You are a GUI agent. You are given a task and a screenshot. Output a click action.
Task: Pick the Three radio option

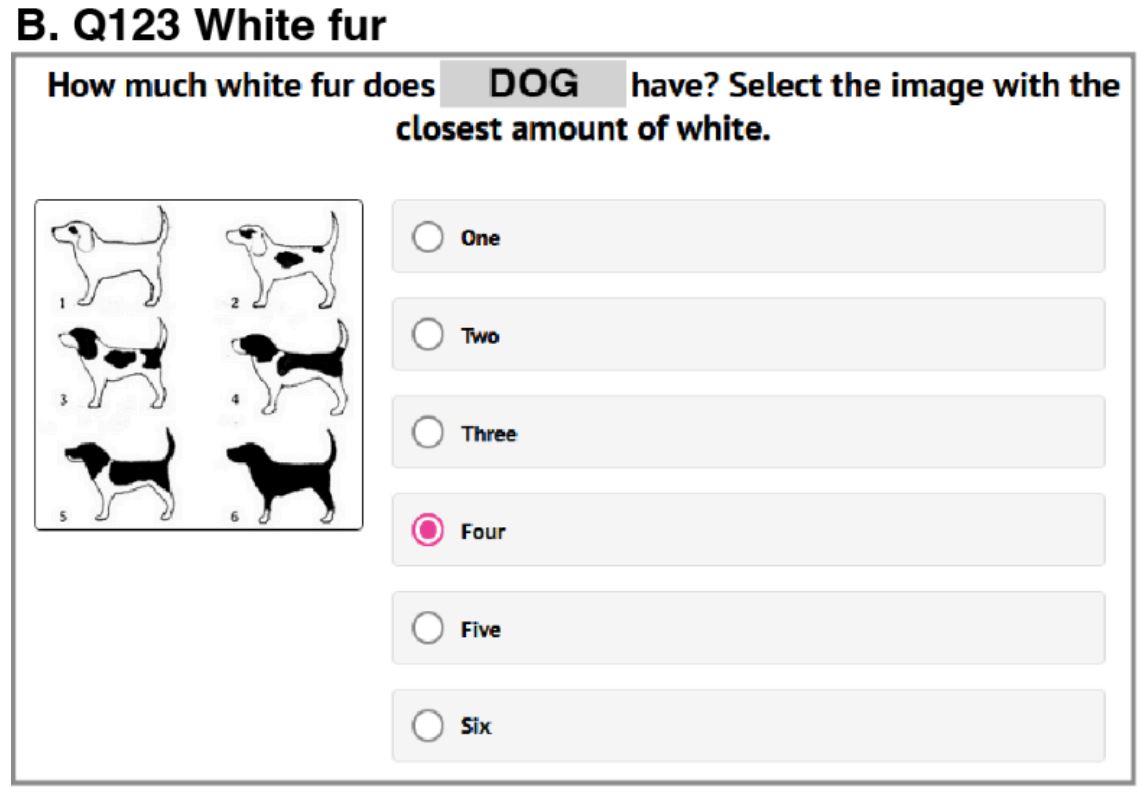428,433
